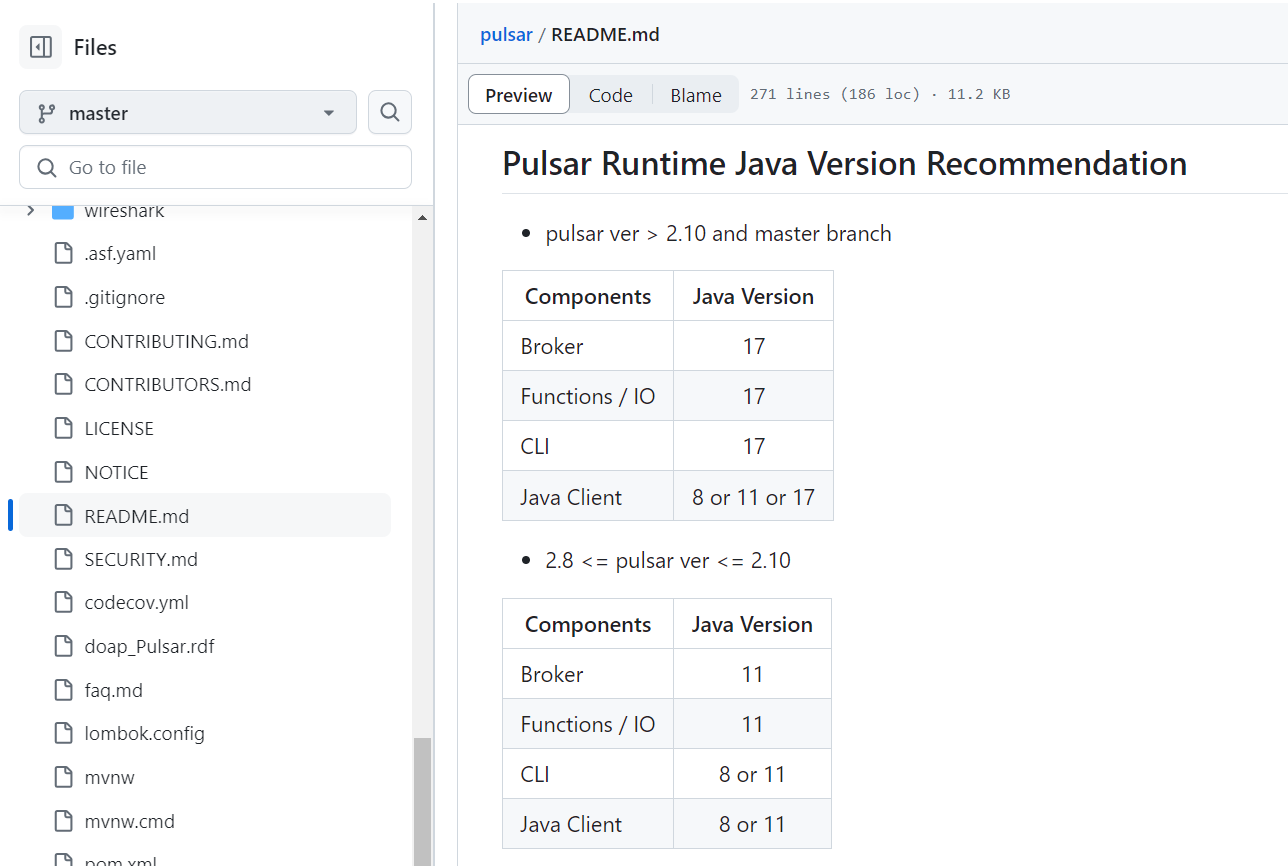Open CONTRIBUTORS.md in file tree
Screen dimensions: 1288x866
(x=168, y=385)
